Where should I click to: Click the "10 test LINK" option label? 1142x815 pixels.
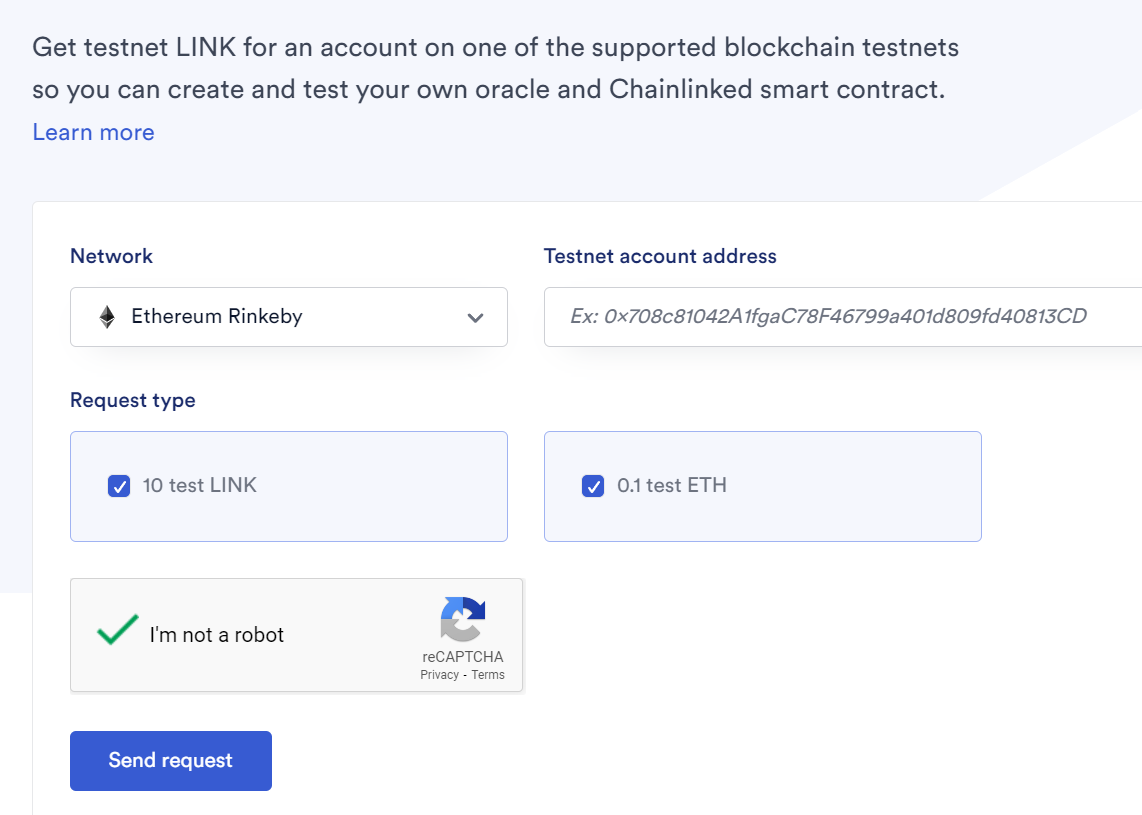click(x=200, y=486)
